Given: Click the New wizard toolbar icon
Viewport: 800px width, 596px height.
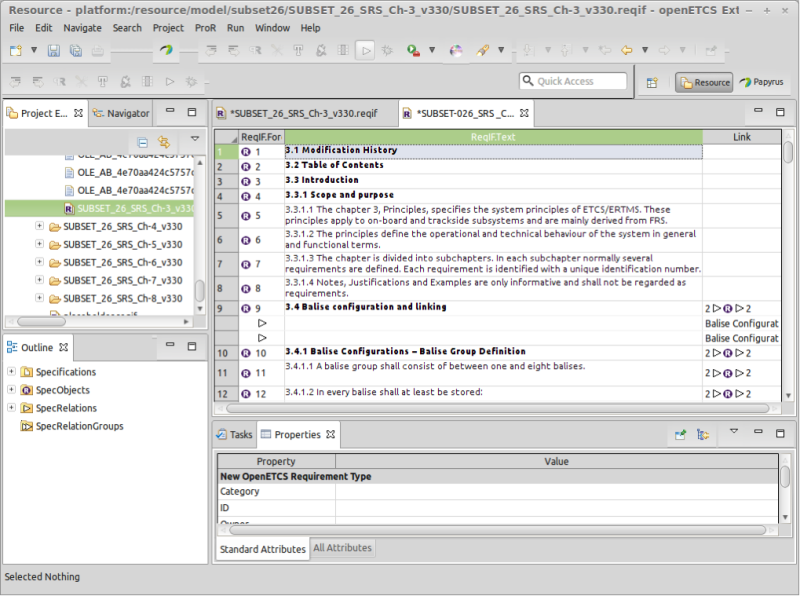Looking at the screenshot, I should (16, 50).
